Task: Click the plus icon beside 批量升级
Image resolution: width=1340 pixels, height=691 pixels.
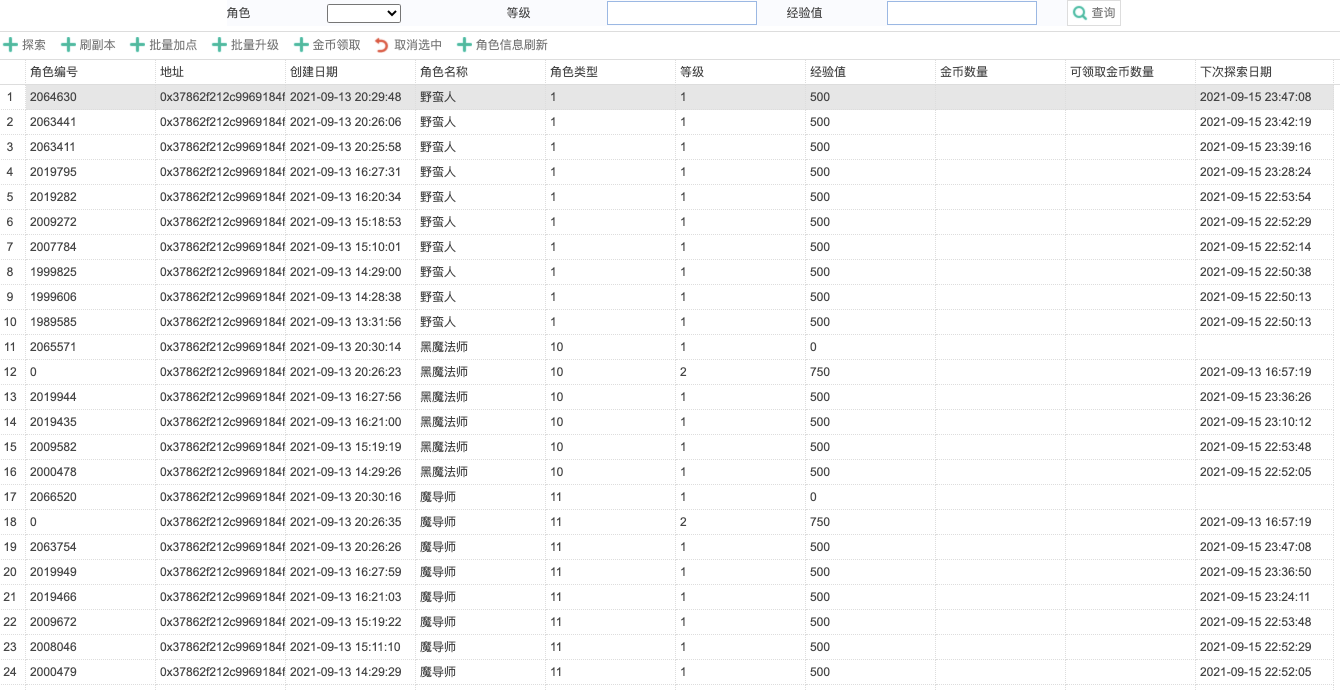Action: click(x=219, y=45)
